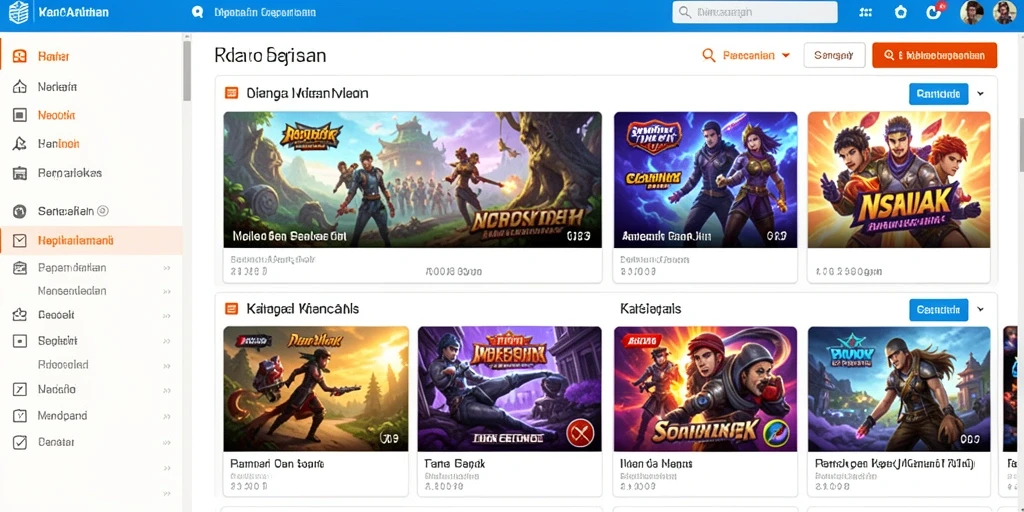Open the Praceanian dropdown filter

click(746, 56)
